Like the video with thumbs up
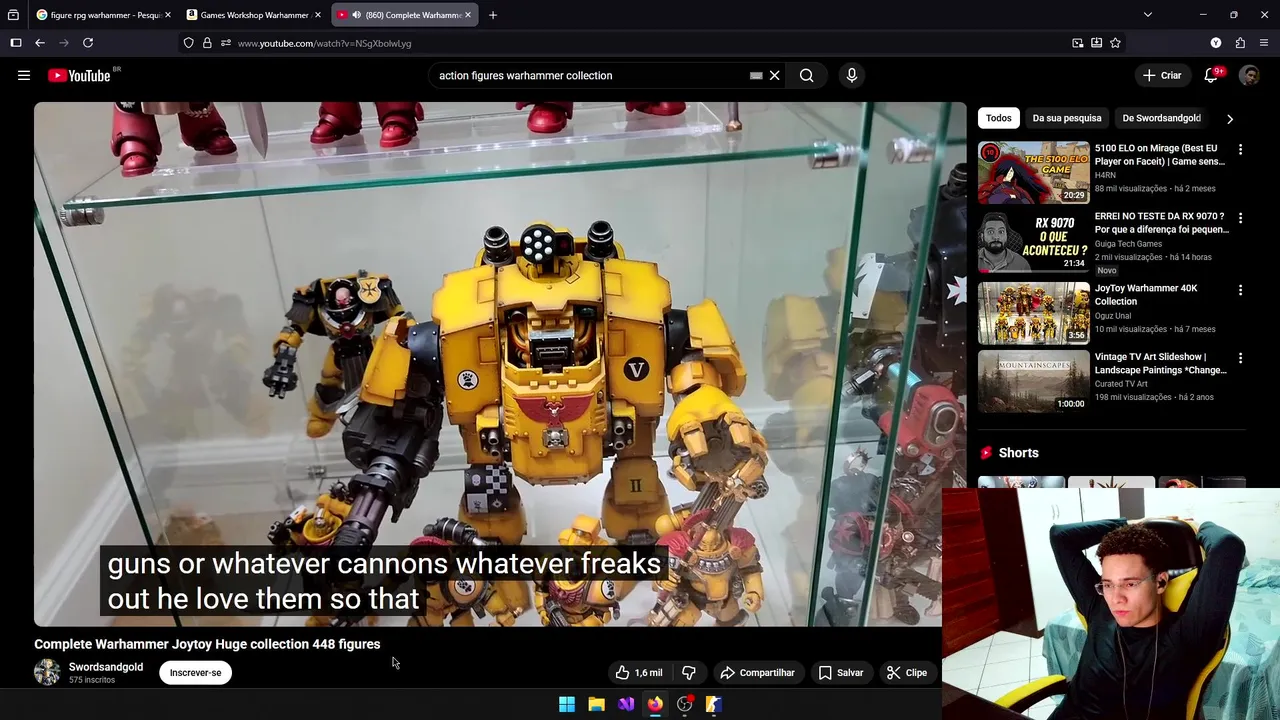 click(638, 673)
